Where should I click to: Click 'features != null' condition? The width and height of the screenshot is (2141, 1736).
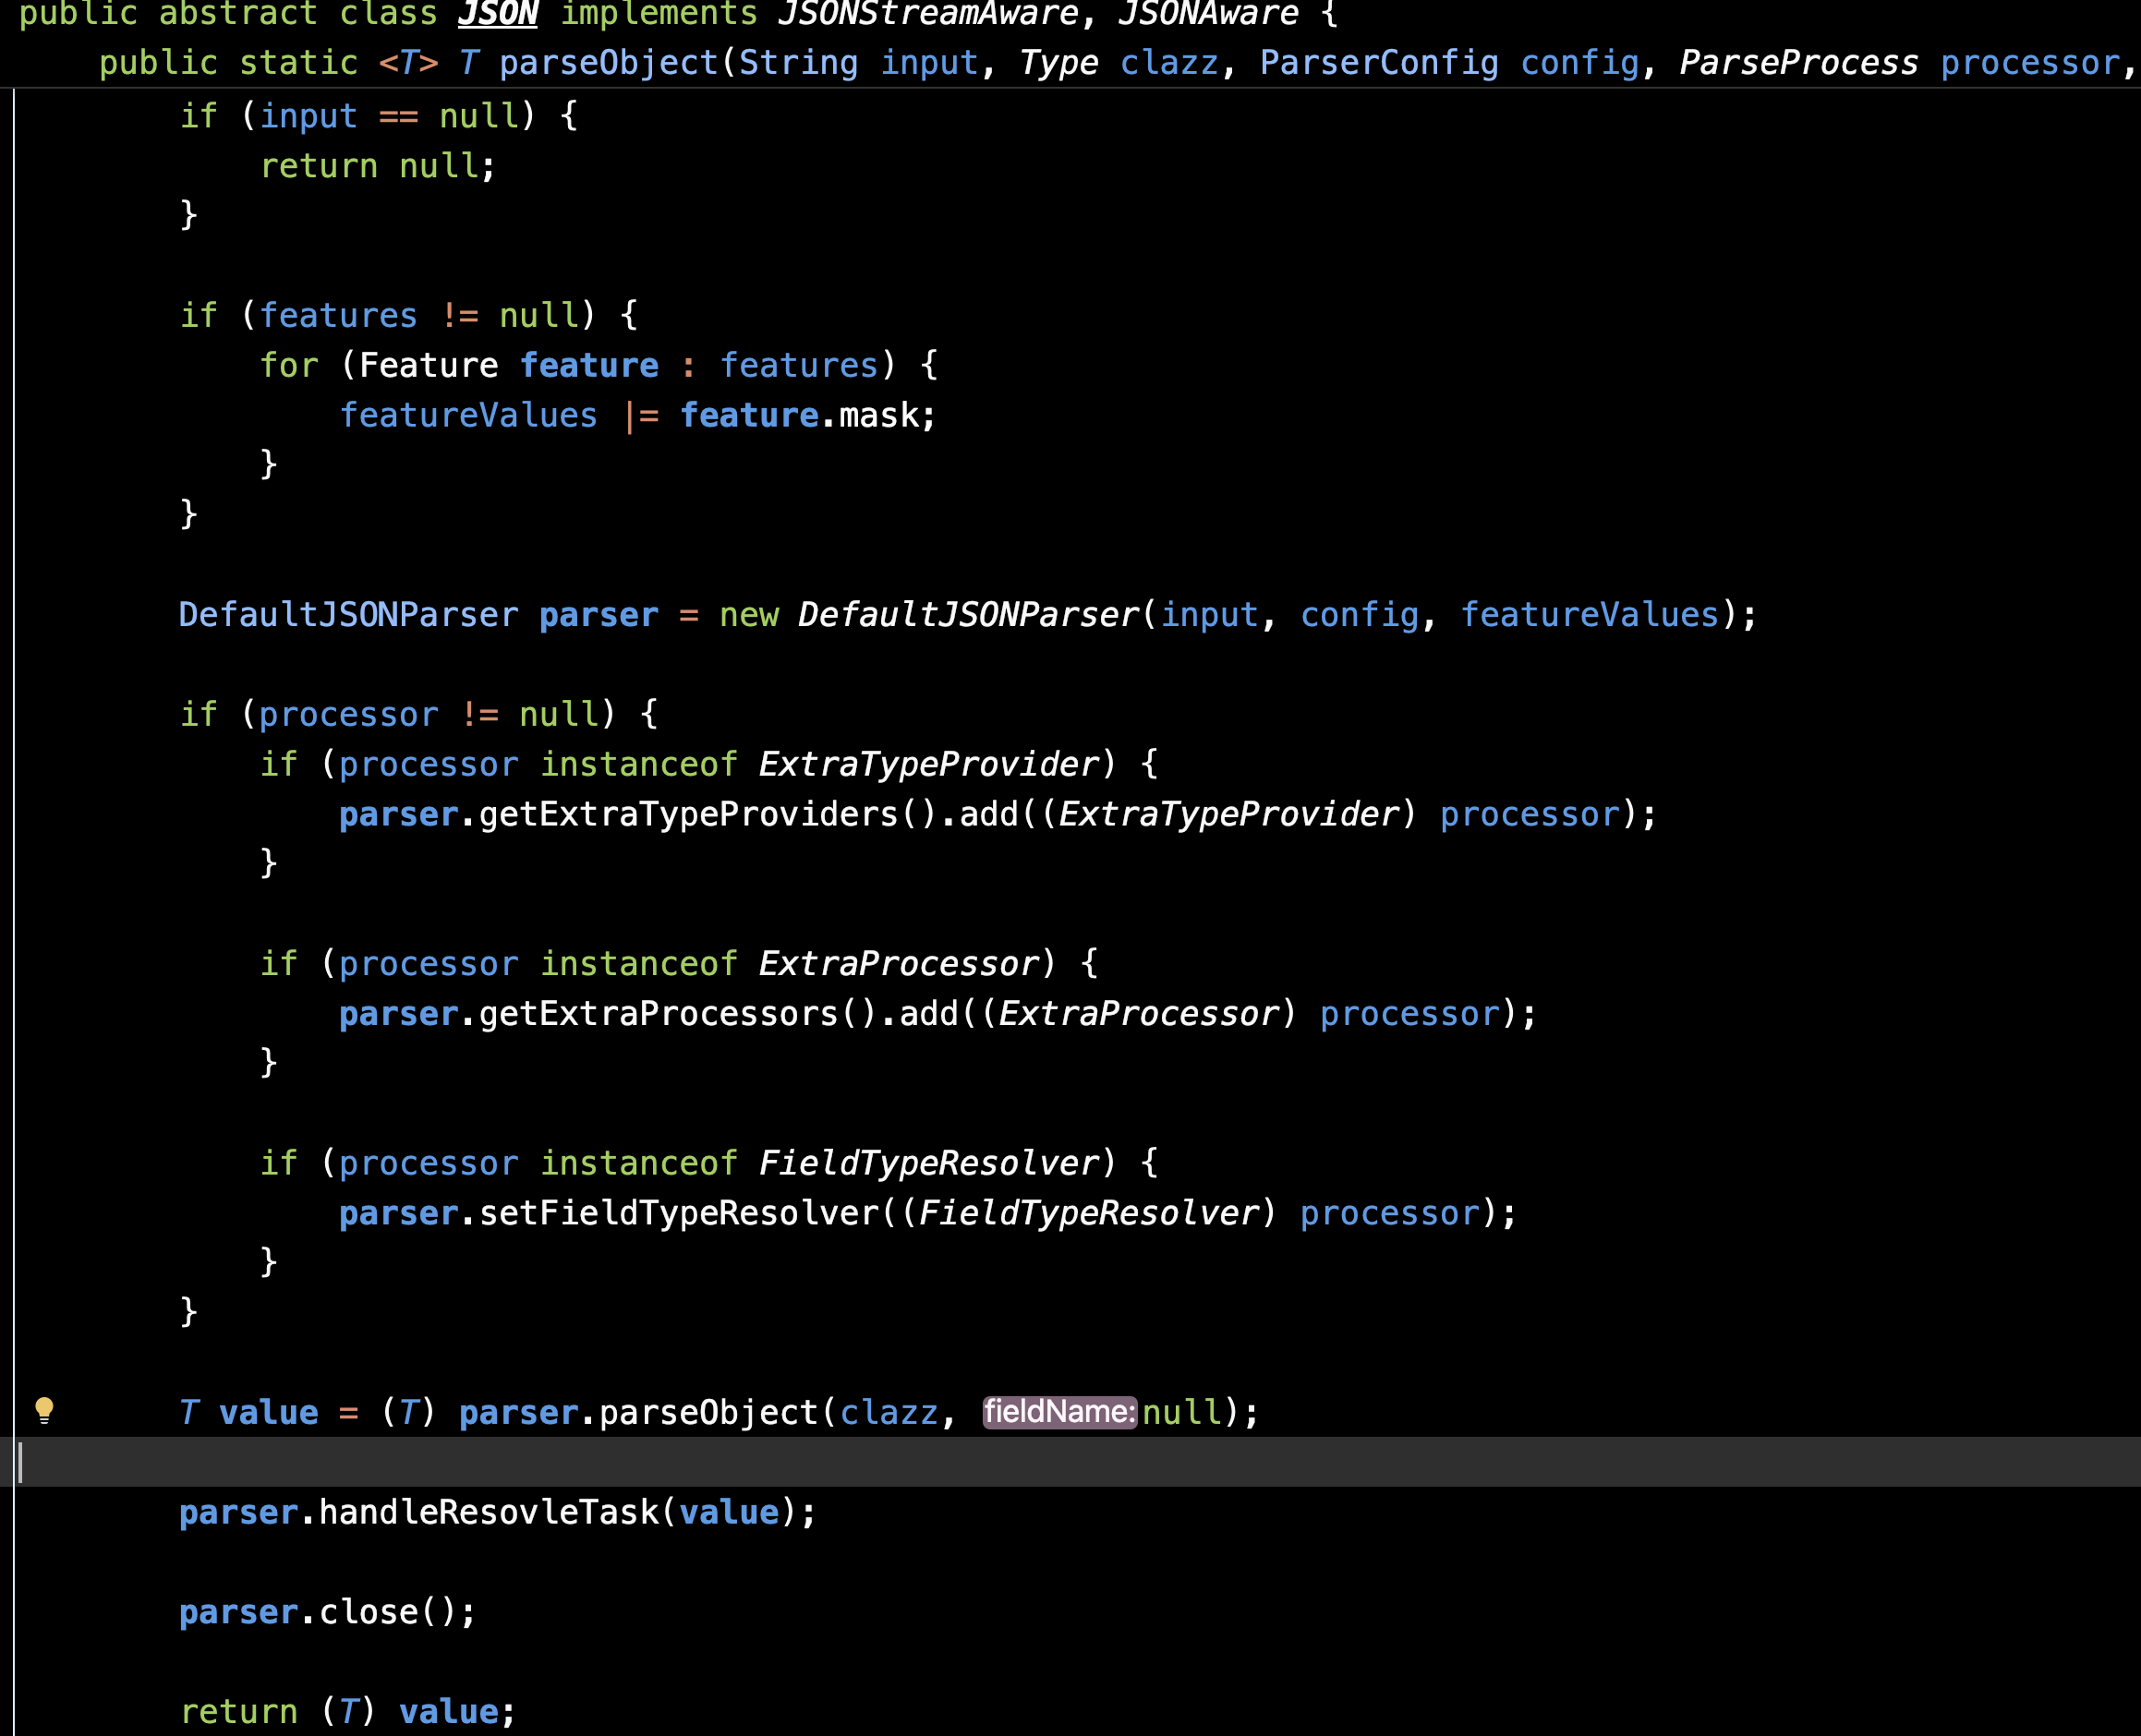[x=420, y=316]
